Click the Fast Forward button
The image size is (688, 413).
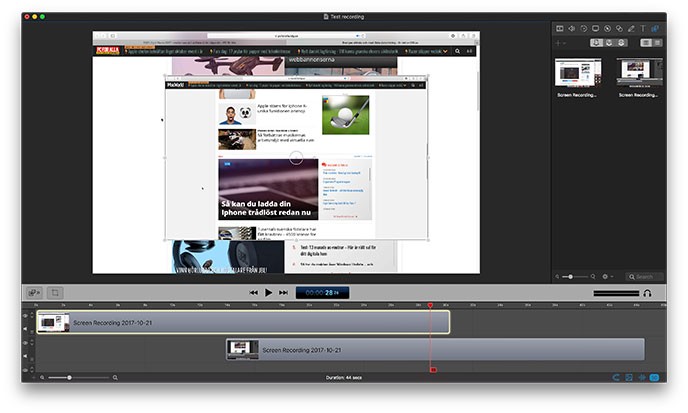click(283, 292)
